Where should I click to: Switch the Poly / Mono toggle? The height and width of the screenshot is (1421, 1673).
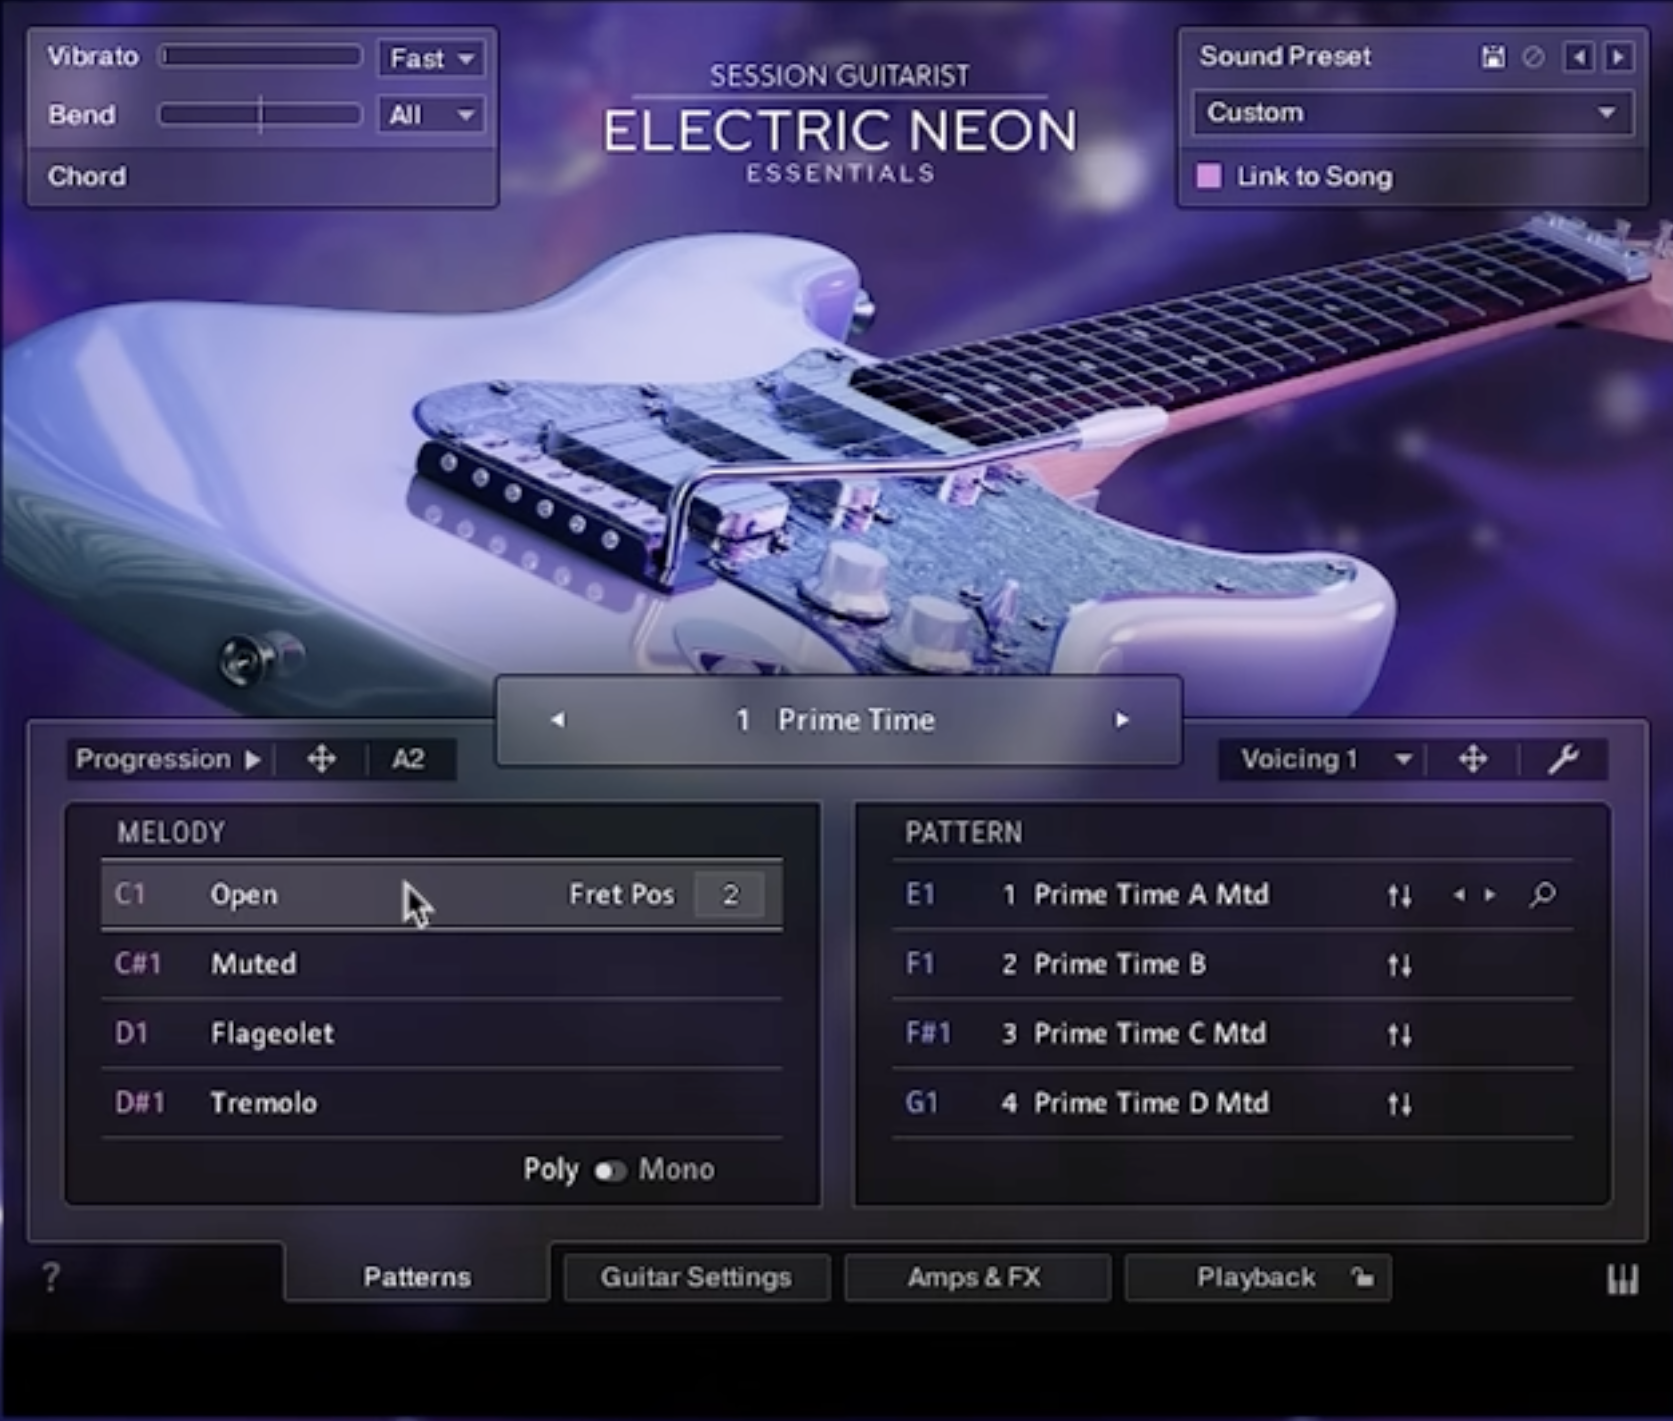(610, 1170)
